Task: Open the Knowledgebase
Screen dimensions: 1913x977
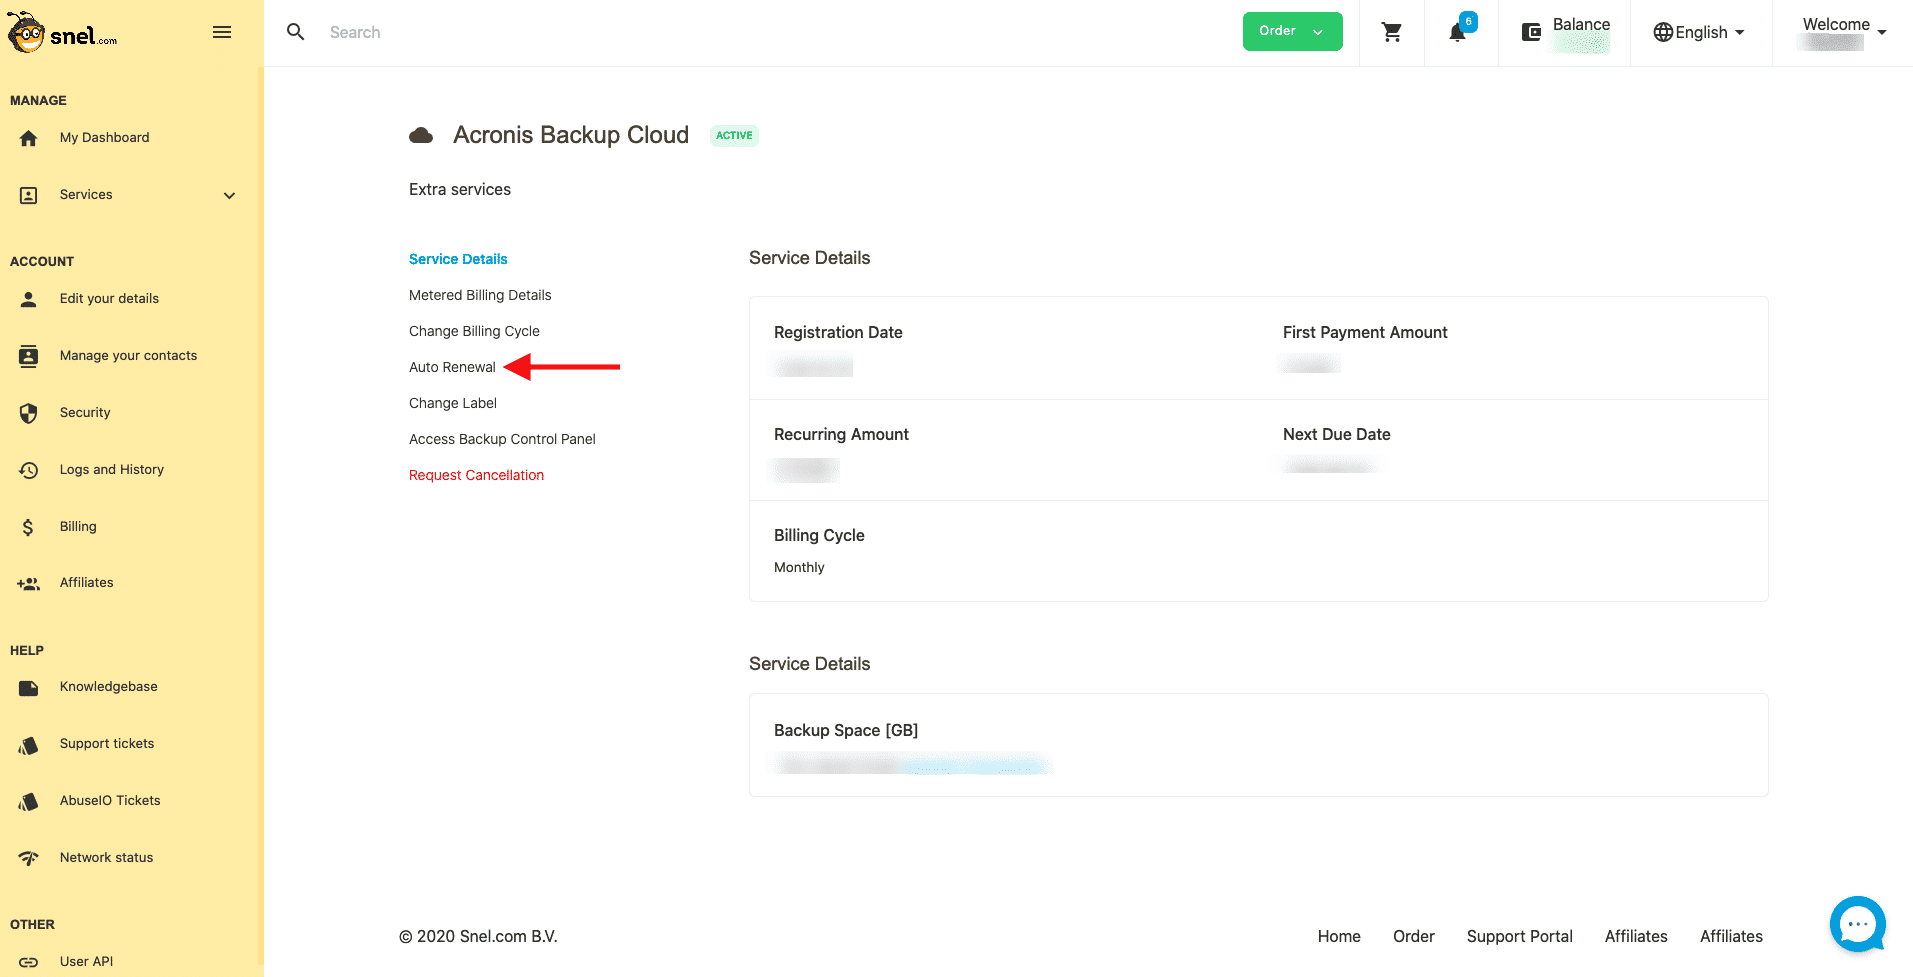Action: coord(108,687)
